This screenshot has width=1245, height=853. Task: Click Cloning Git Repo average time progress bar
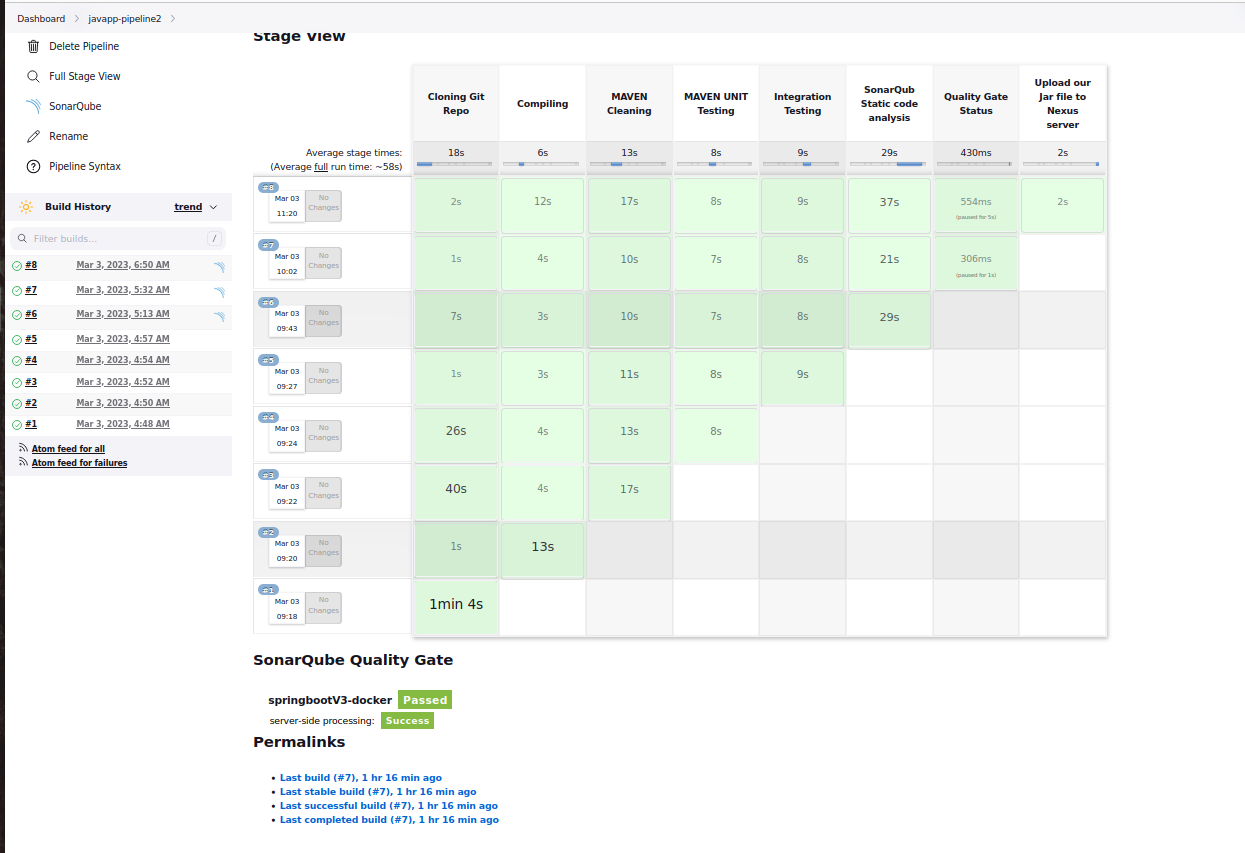point(455,164)
